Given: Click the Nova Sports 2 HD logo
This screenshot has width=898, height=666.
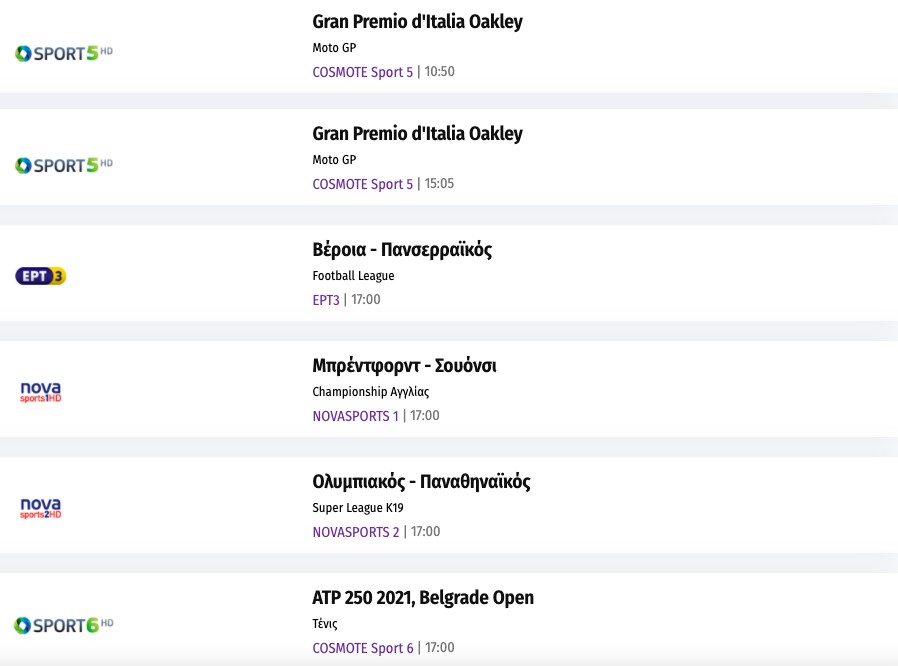Looking at the screenshot, I should (41, 508).
